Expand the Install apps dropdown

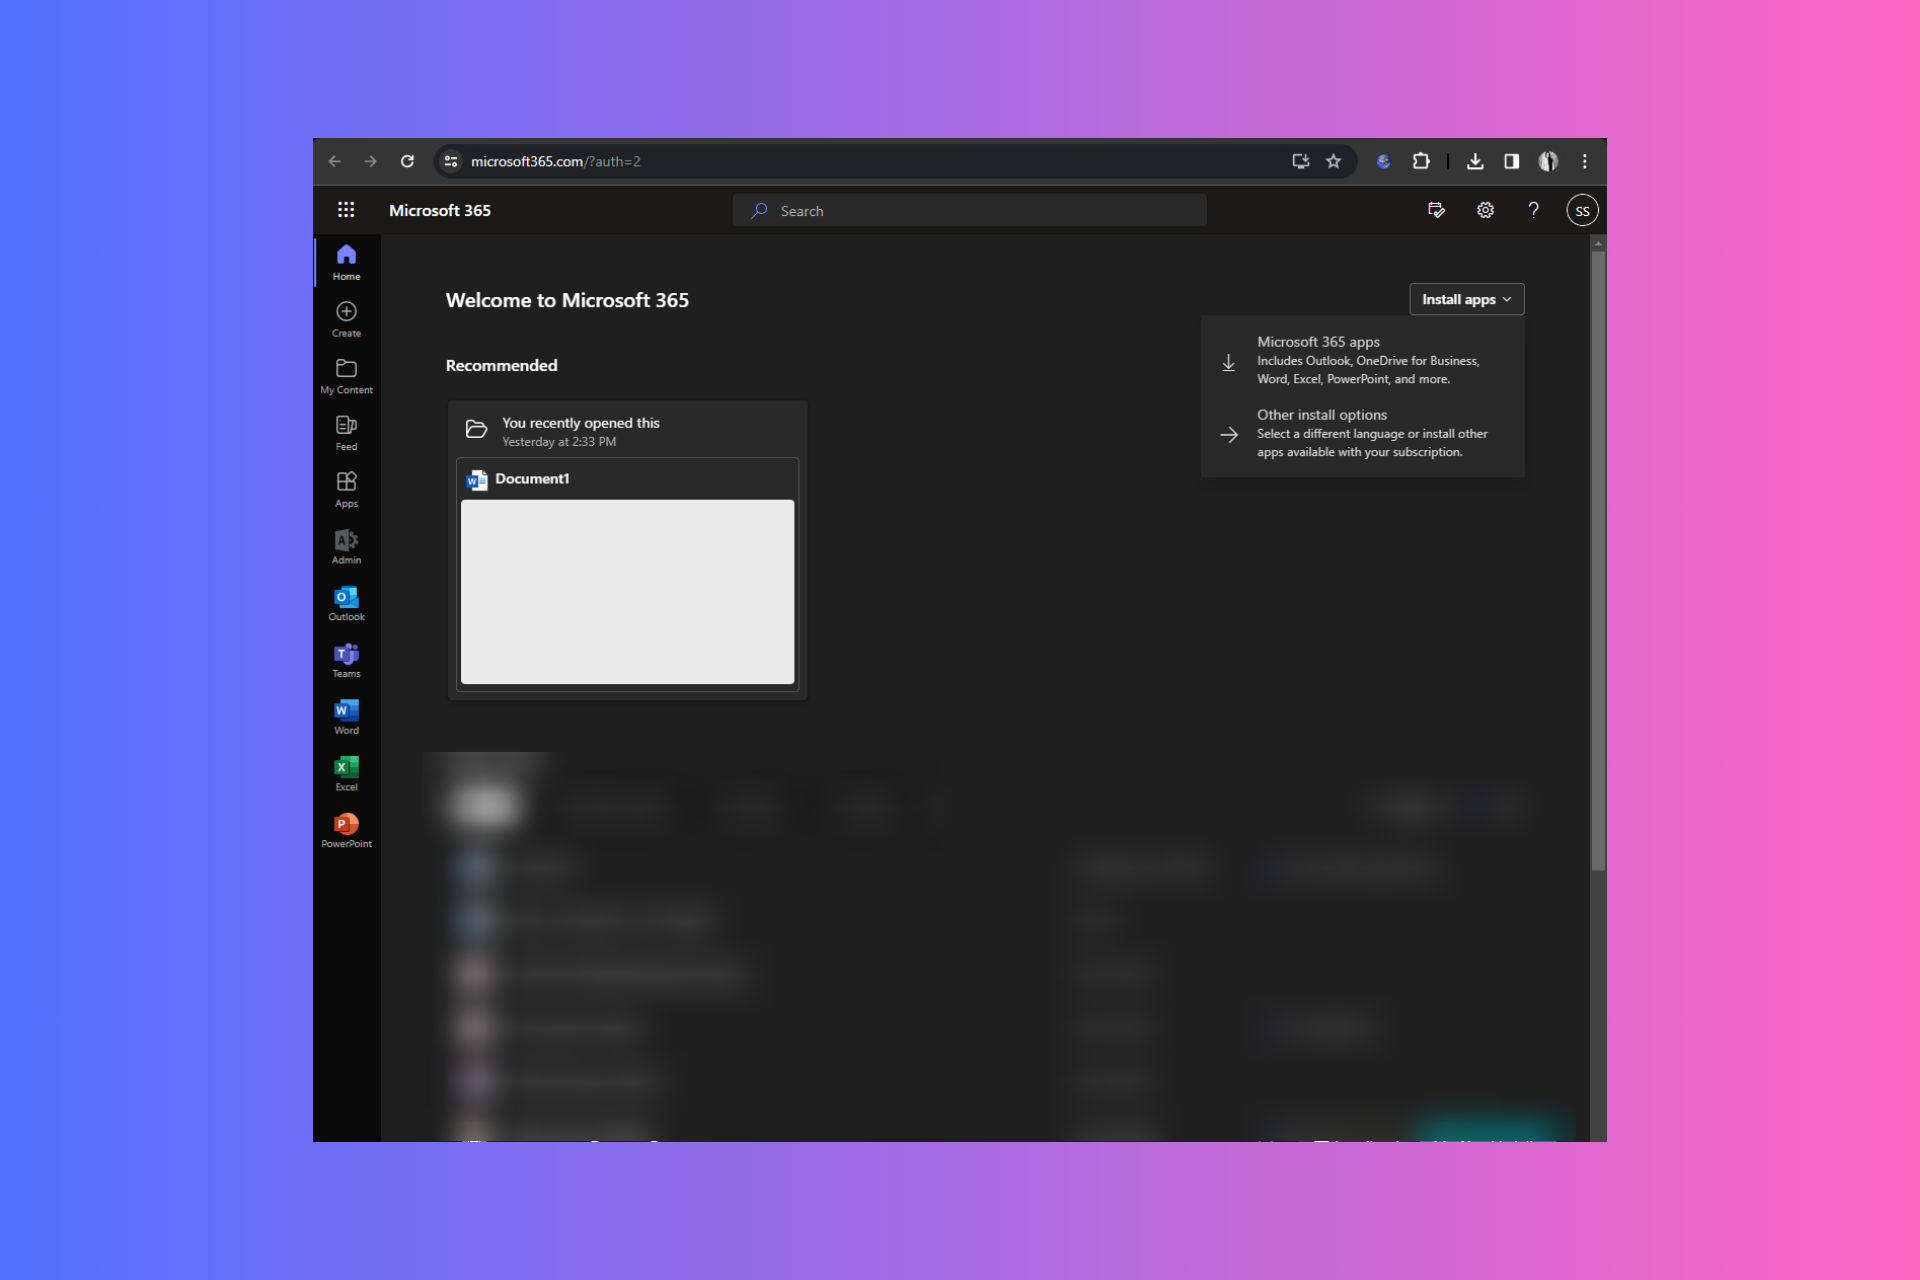1464,299
